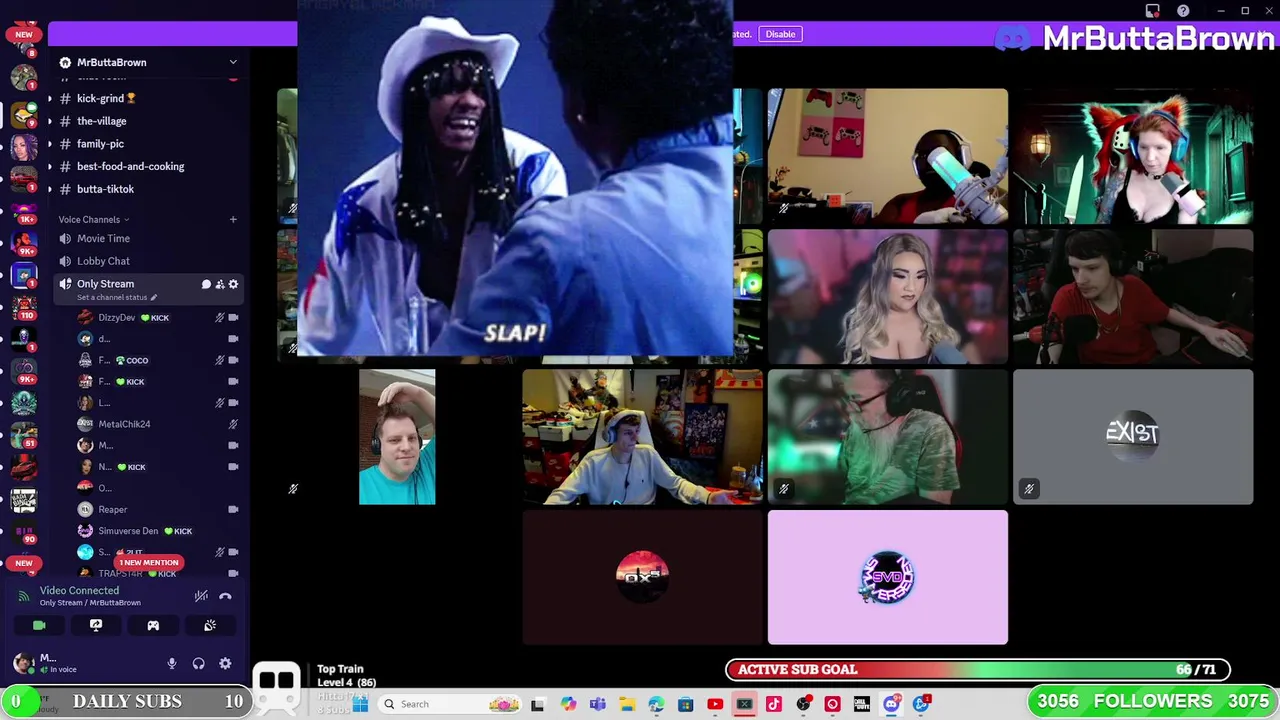Open the server icon with the 90 badge
Image resolution: width=1280 pixels, height=720 pixels.
(x=24, y=532)
